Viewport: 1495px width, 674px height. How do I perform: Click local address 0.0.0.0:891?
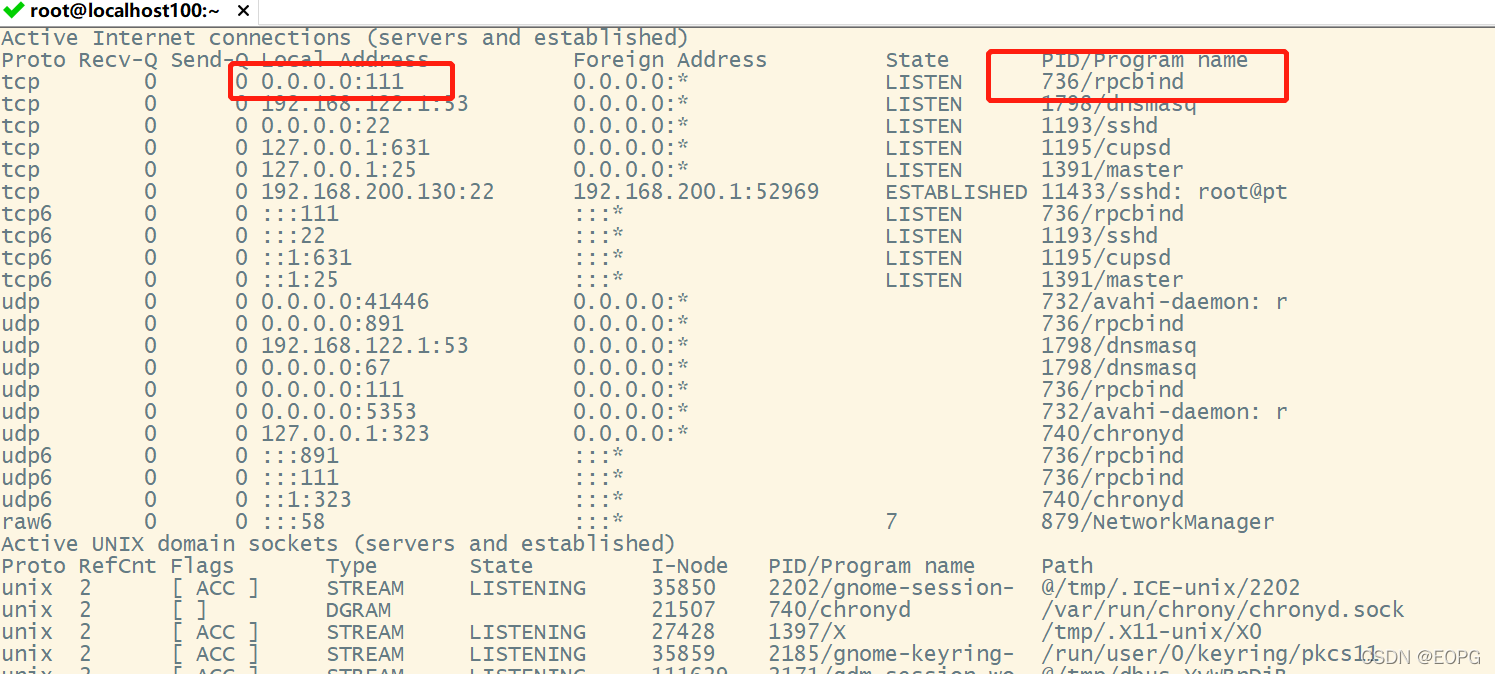click(333, 324)
